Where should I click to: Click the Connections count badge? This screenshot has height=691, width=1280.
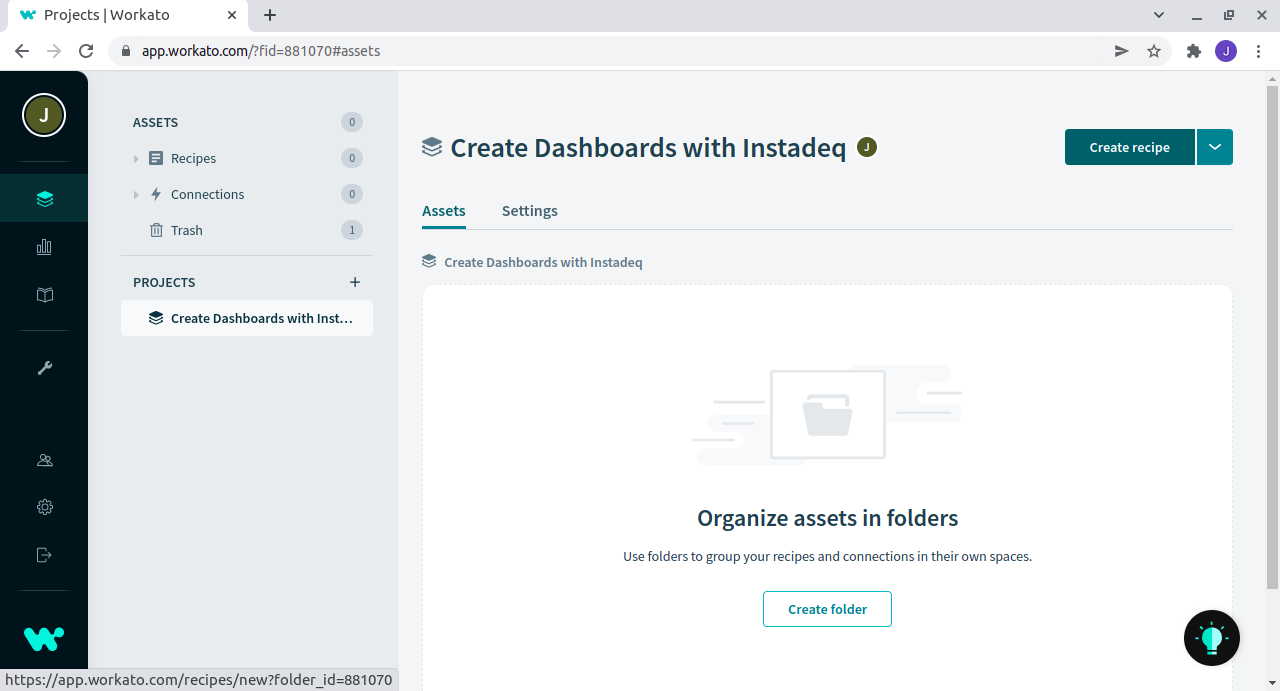click(351, 194)
